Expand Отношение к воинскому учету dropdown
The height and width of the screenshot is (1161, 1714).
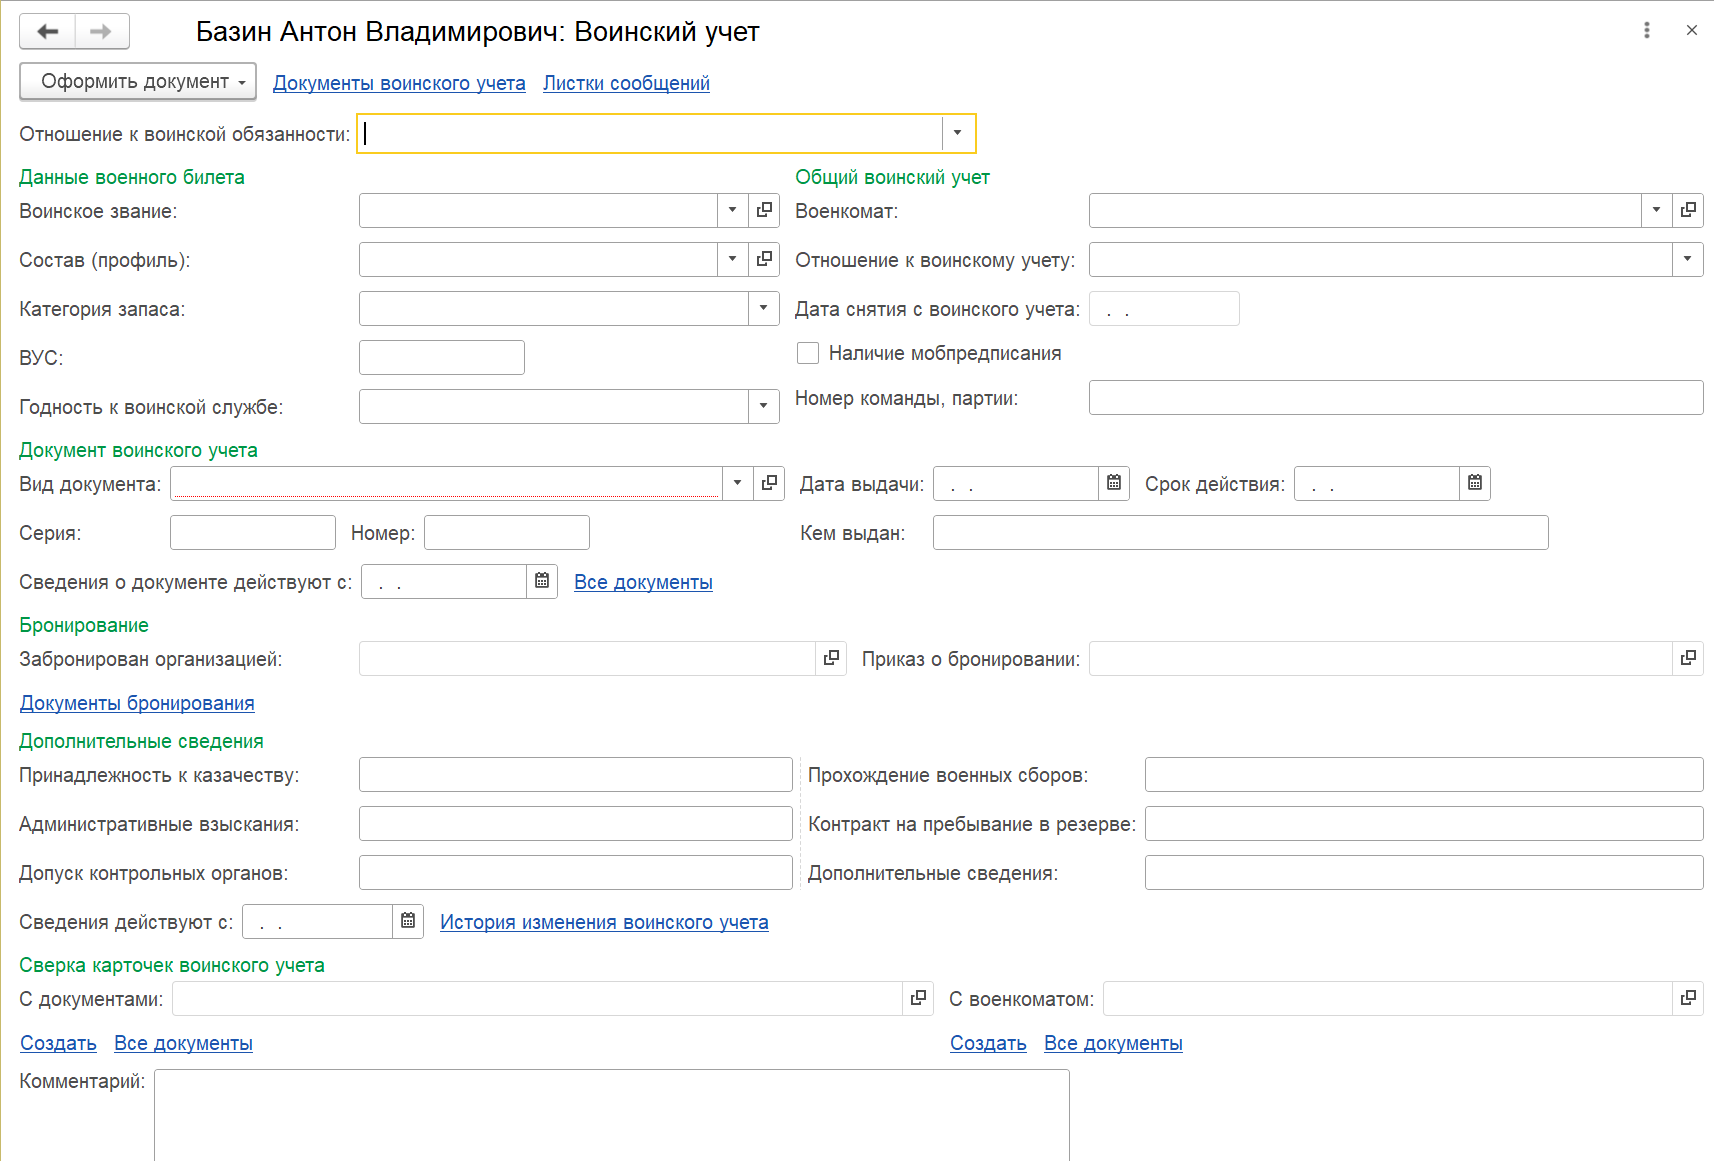[x=1688, y=260]
